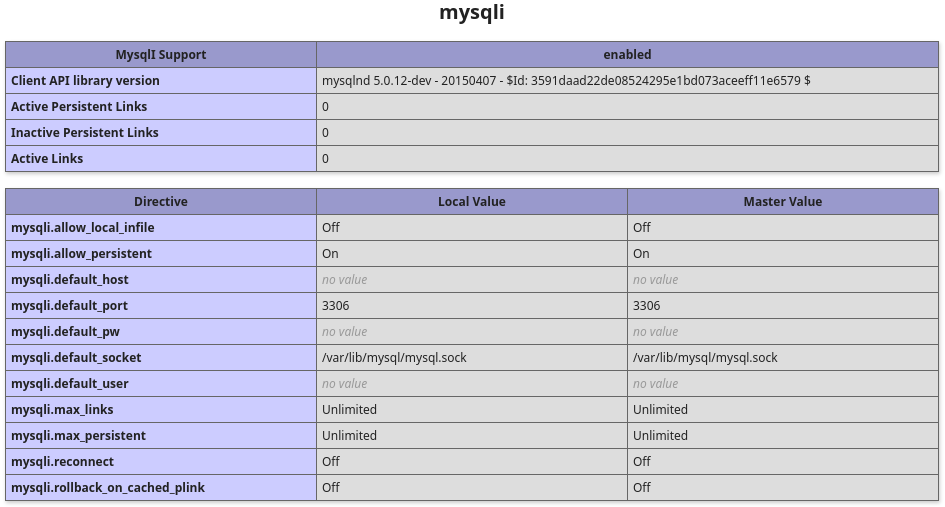Select the MysqlI Support header cell
The image size is (945, 507).
[161, 54]
